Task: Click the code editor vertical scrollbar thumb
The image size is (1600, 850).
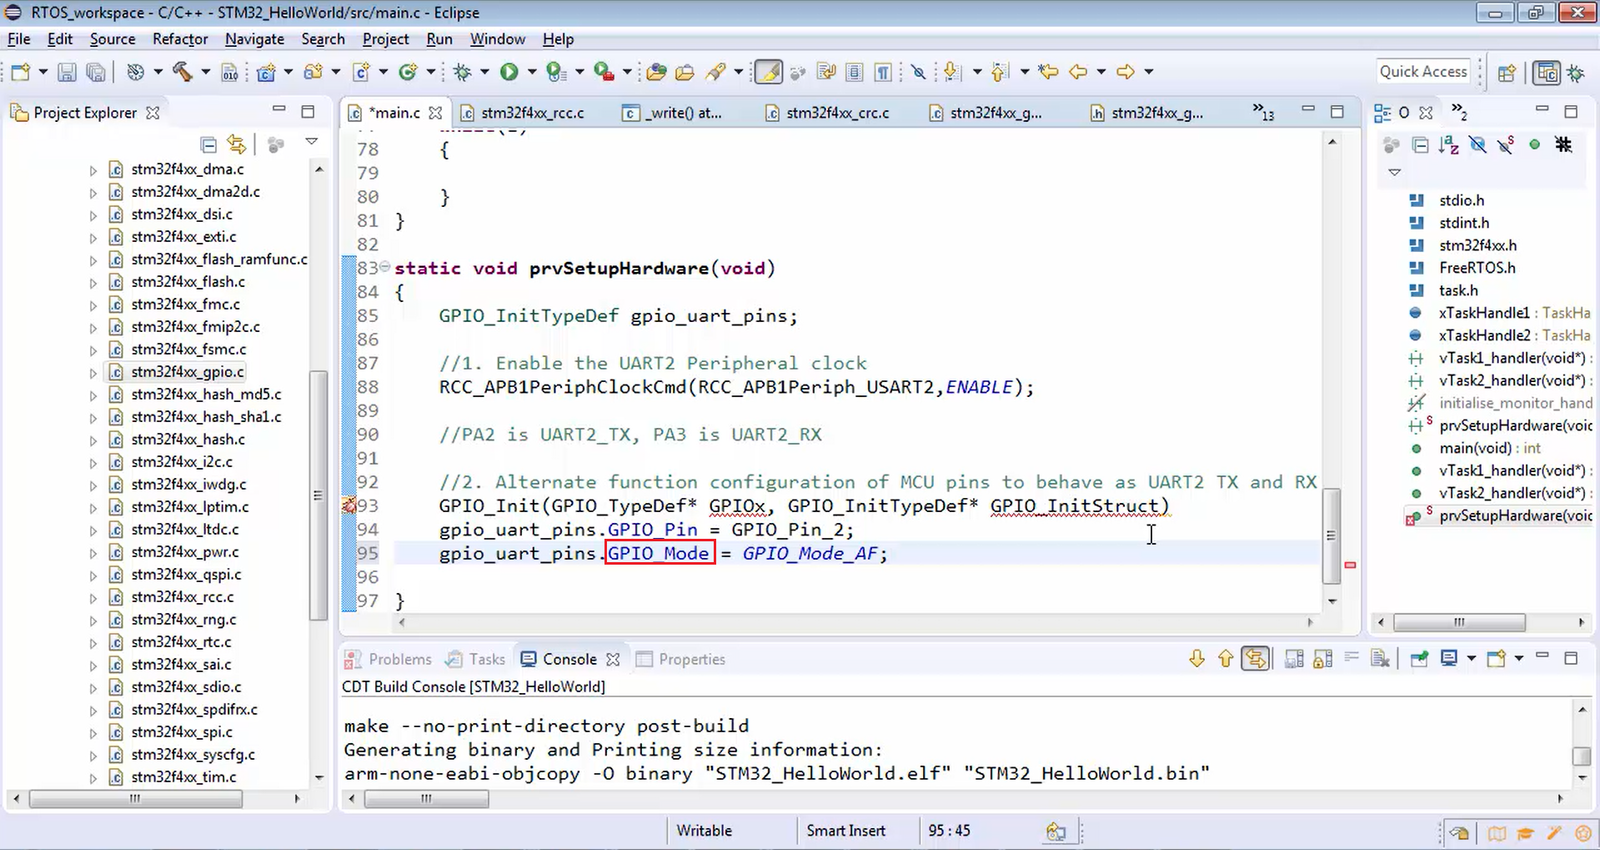Action: pos(1331,536)
